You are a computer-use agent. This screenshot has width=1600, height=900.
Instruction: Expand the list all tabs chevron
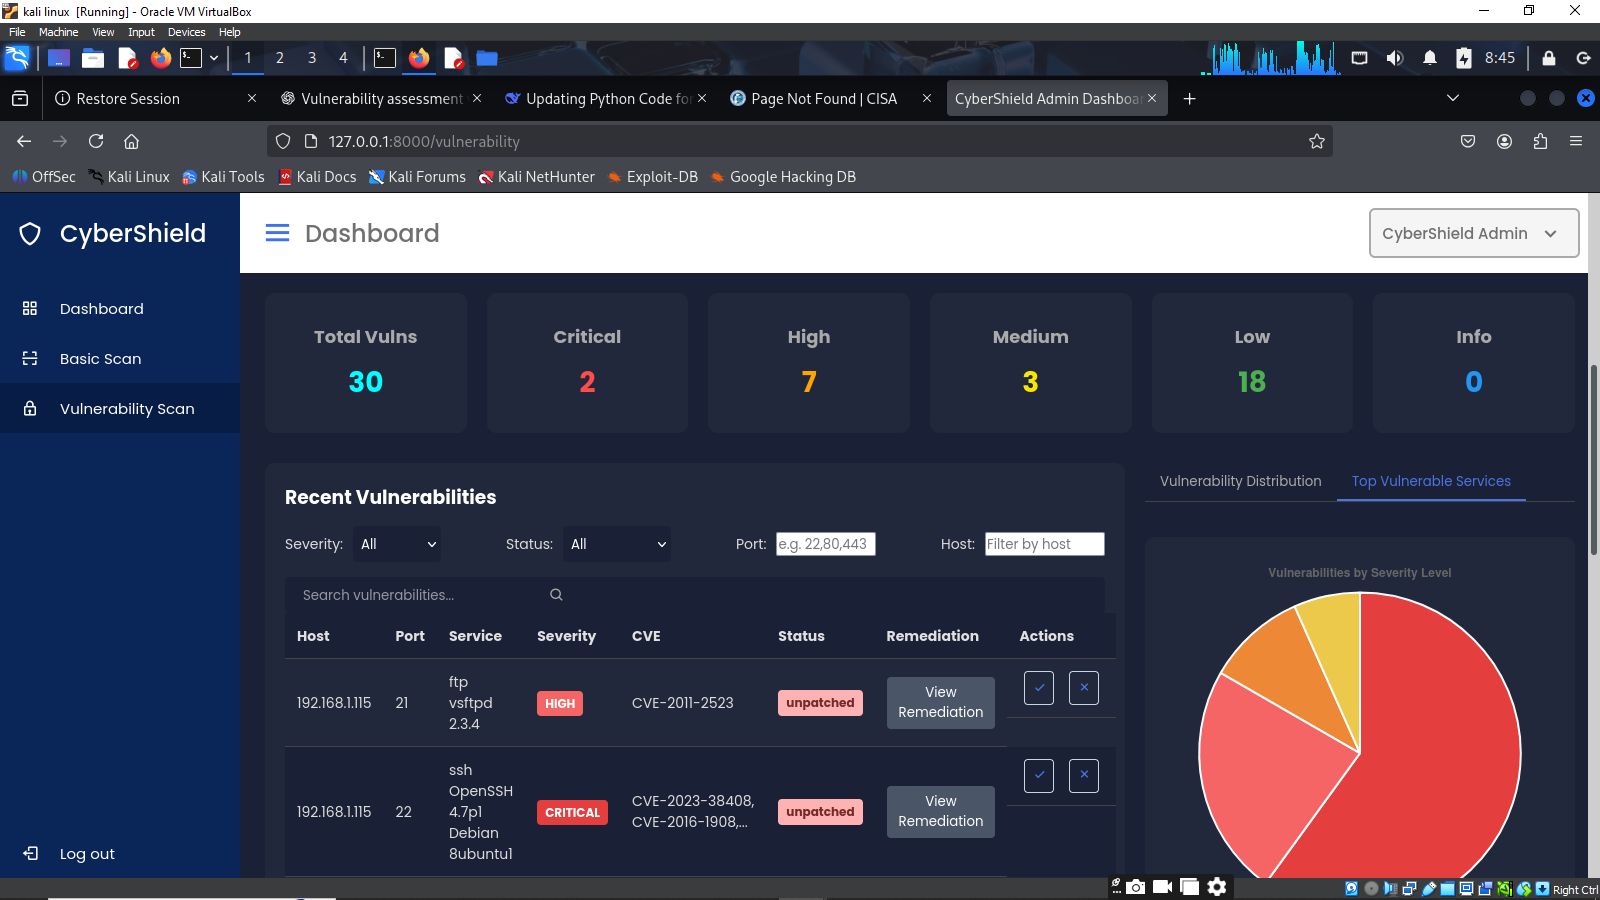point(1453,98)
